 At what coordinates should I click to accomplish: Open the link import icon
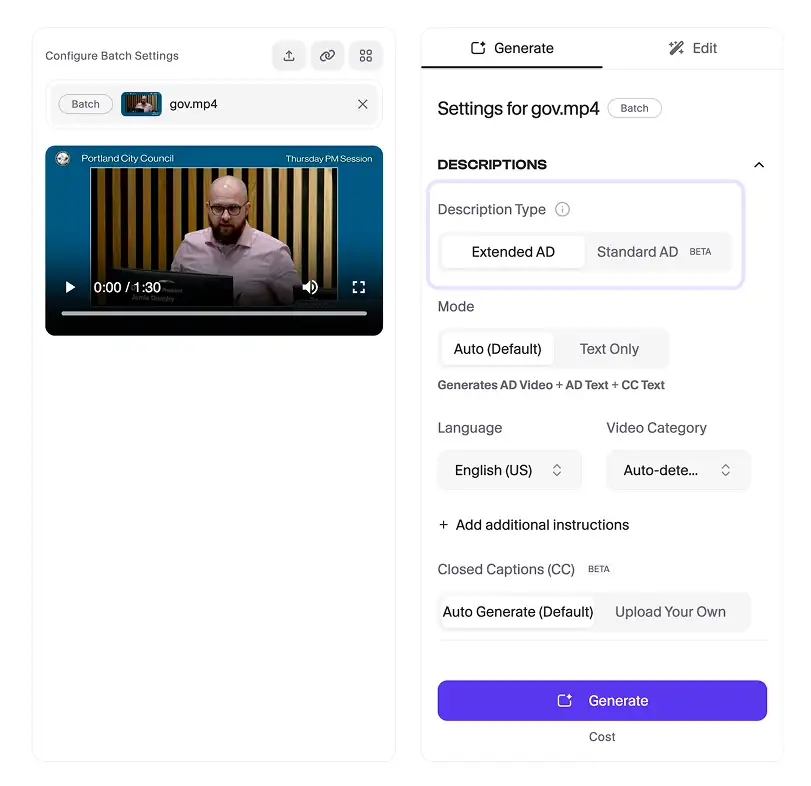pyautogui.click(x=327, y=55)
